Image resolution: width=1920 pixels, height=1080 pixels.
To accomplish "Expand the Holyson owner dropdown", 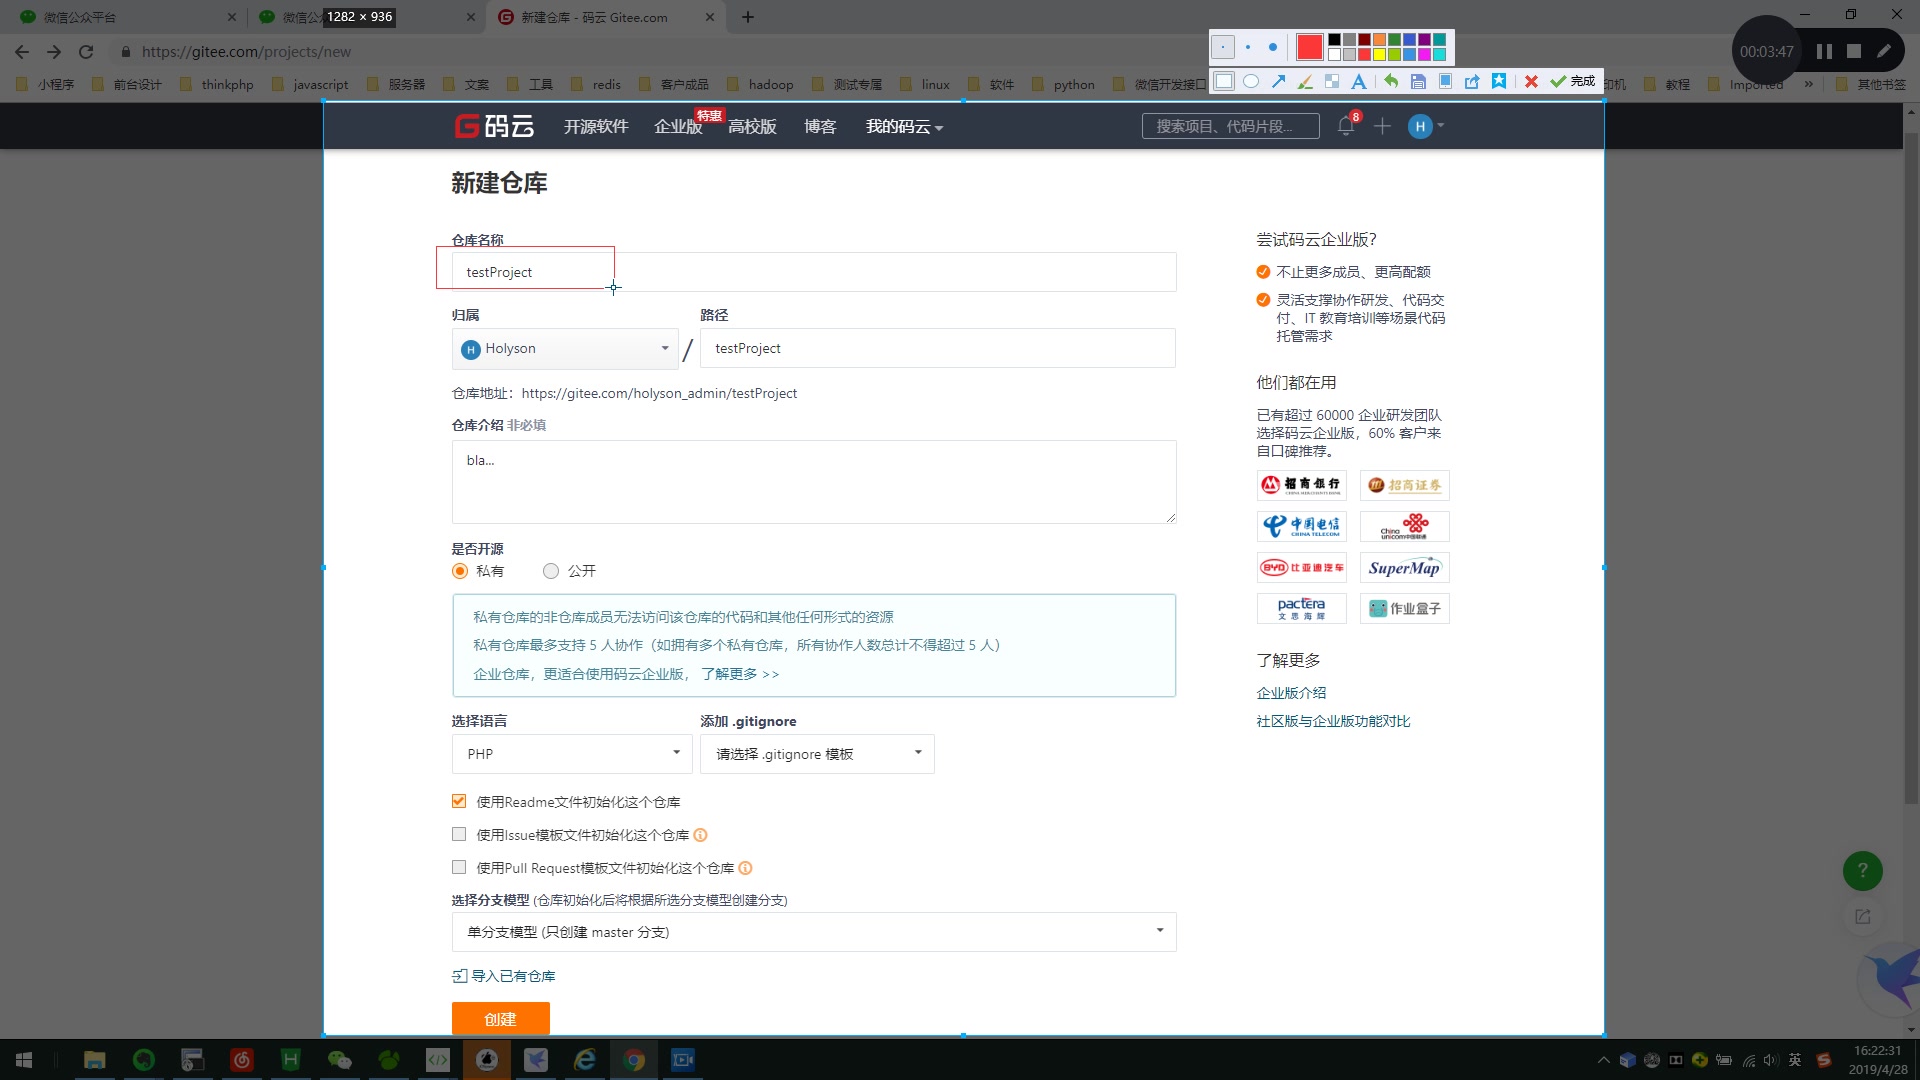I will point(565,348).
